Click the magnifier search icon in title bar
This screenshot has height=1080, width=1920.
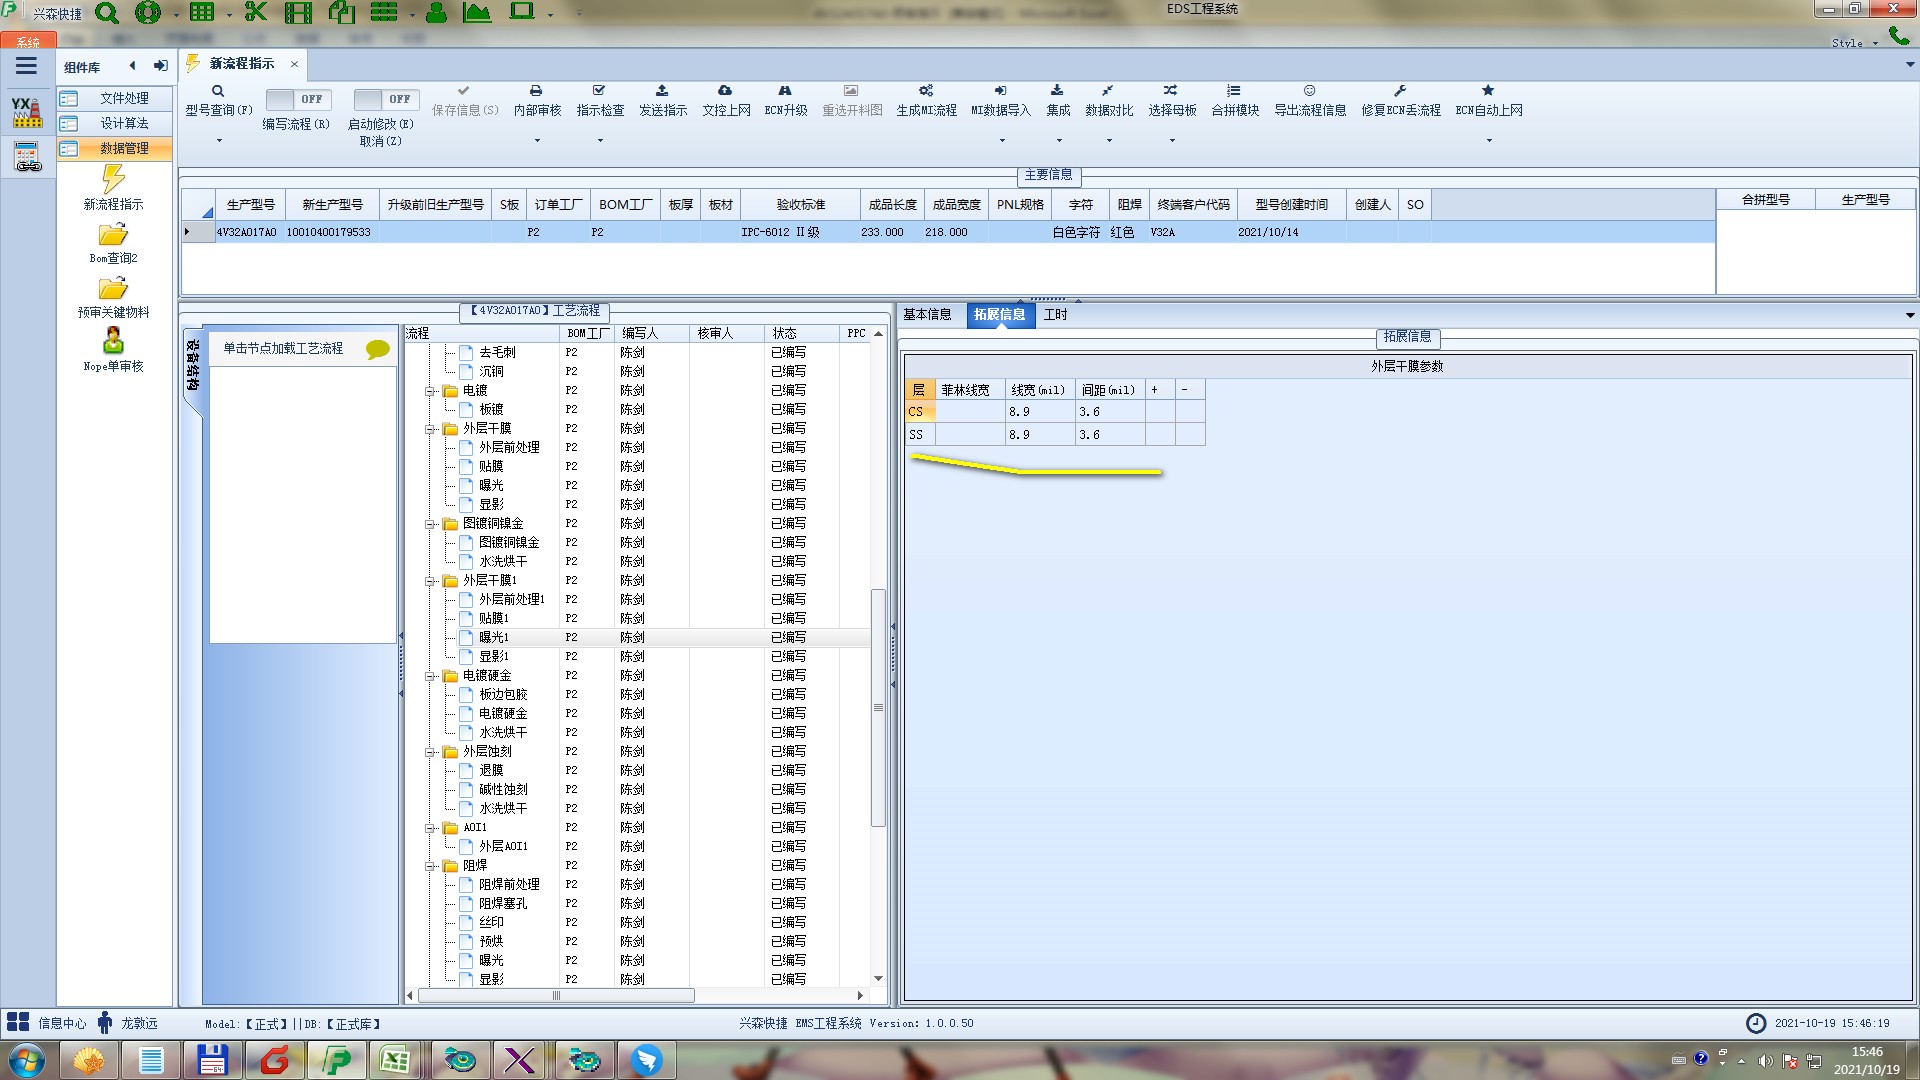[x=107, y=13]
